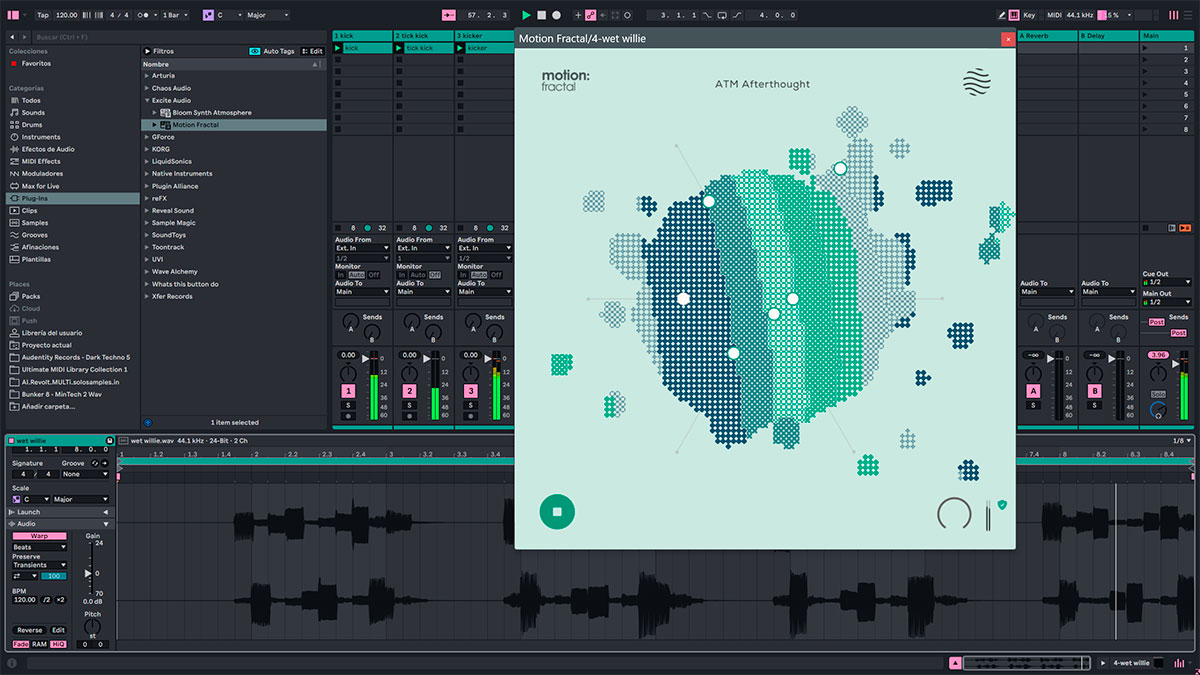Expand the Xfer Records folder
This screenshot has height=675, width=1200.
tap(147, 296)
